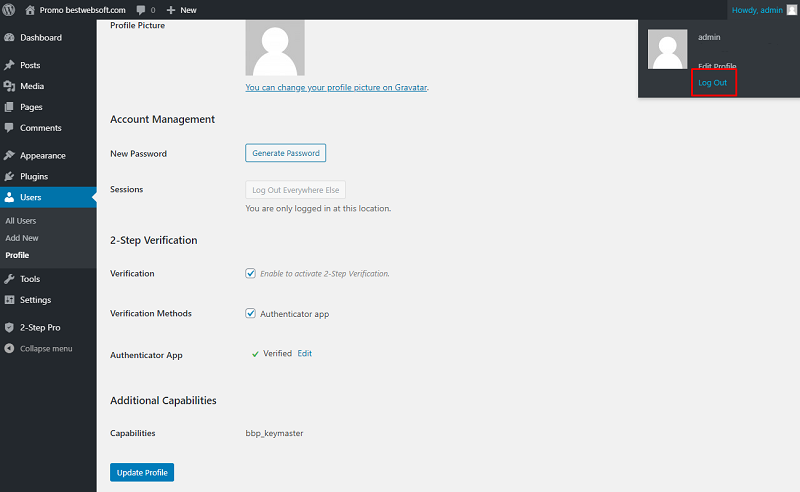This screenshot has width=800, height=492.
Task: Click the plus icon next to New
Action: click(171, 10)
